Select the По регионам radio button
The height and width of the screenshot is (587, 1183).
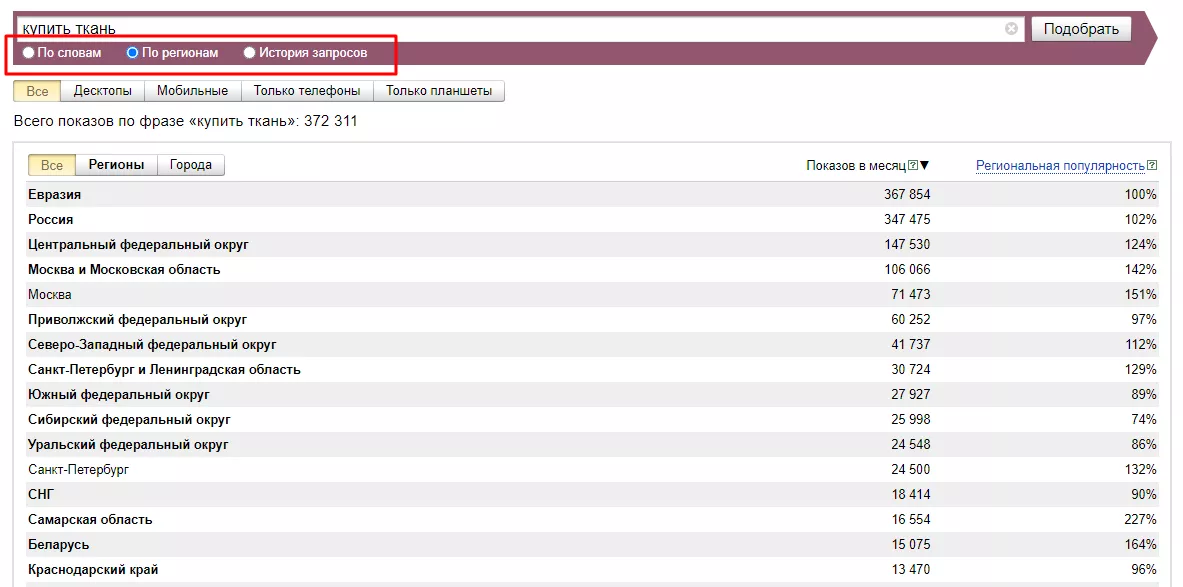132,53
